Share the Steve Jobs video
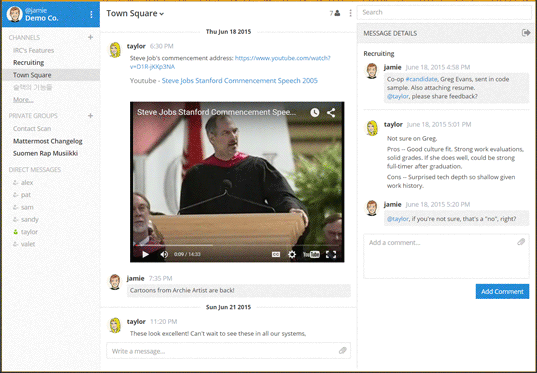The width and height of the screenshot is (537, 373). (x=331, y=112)
